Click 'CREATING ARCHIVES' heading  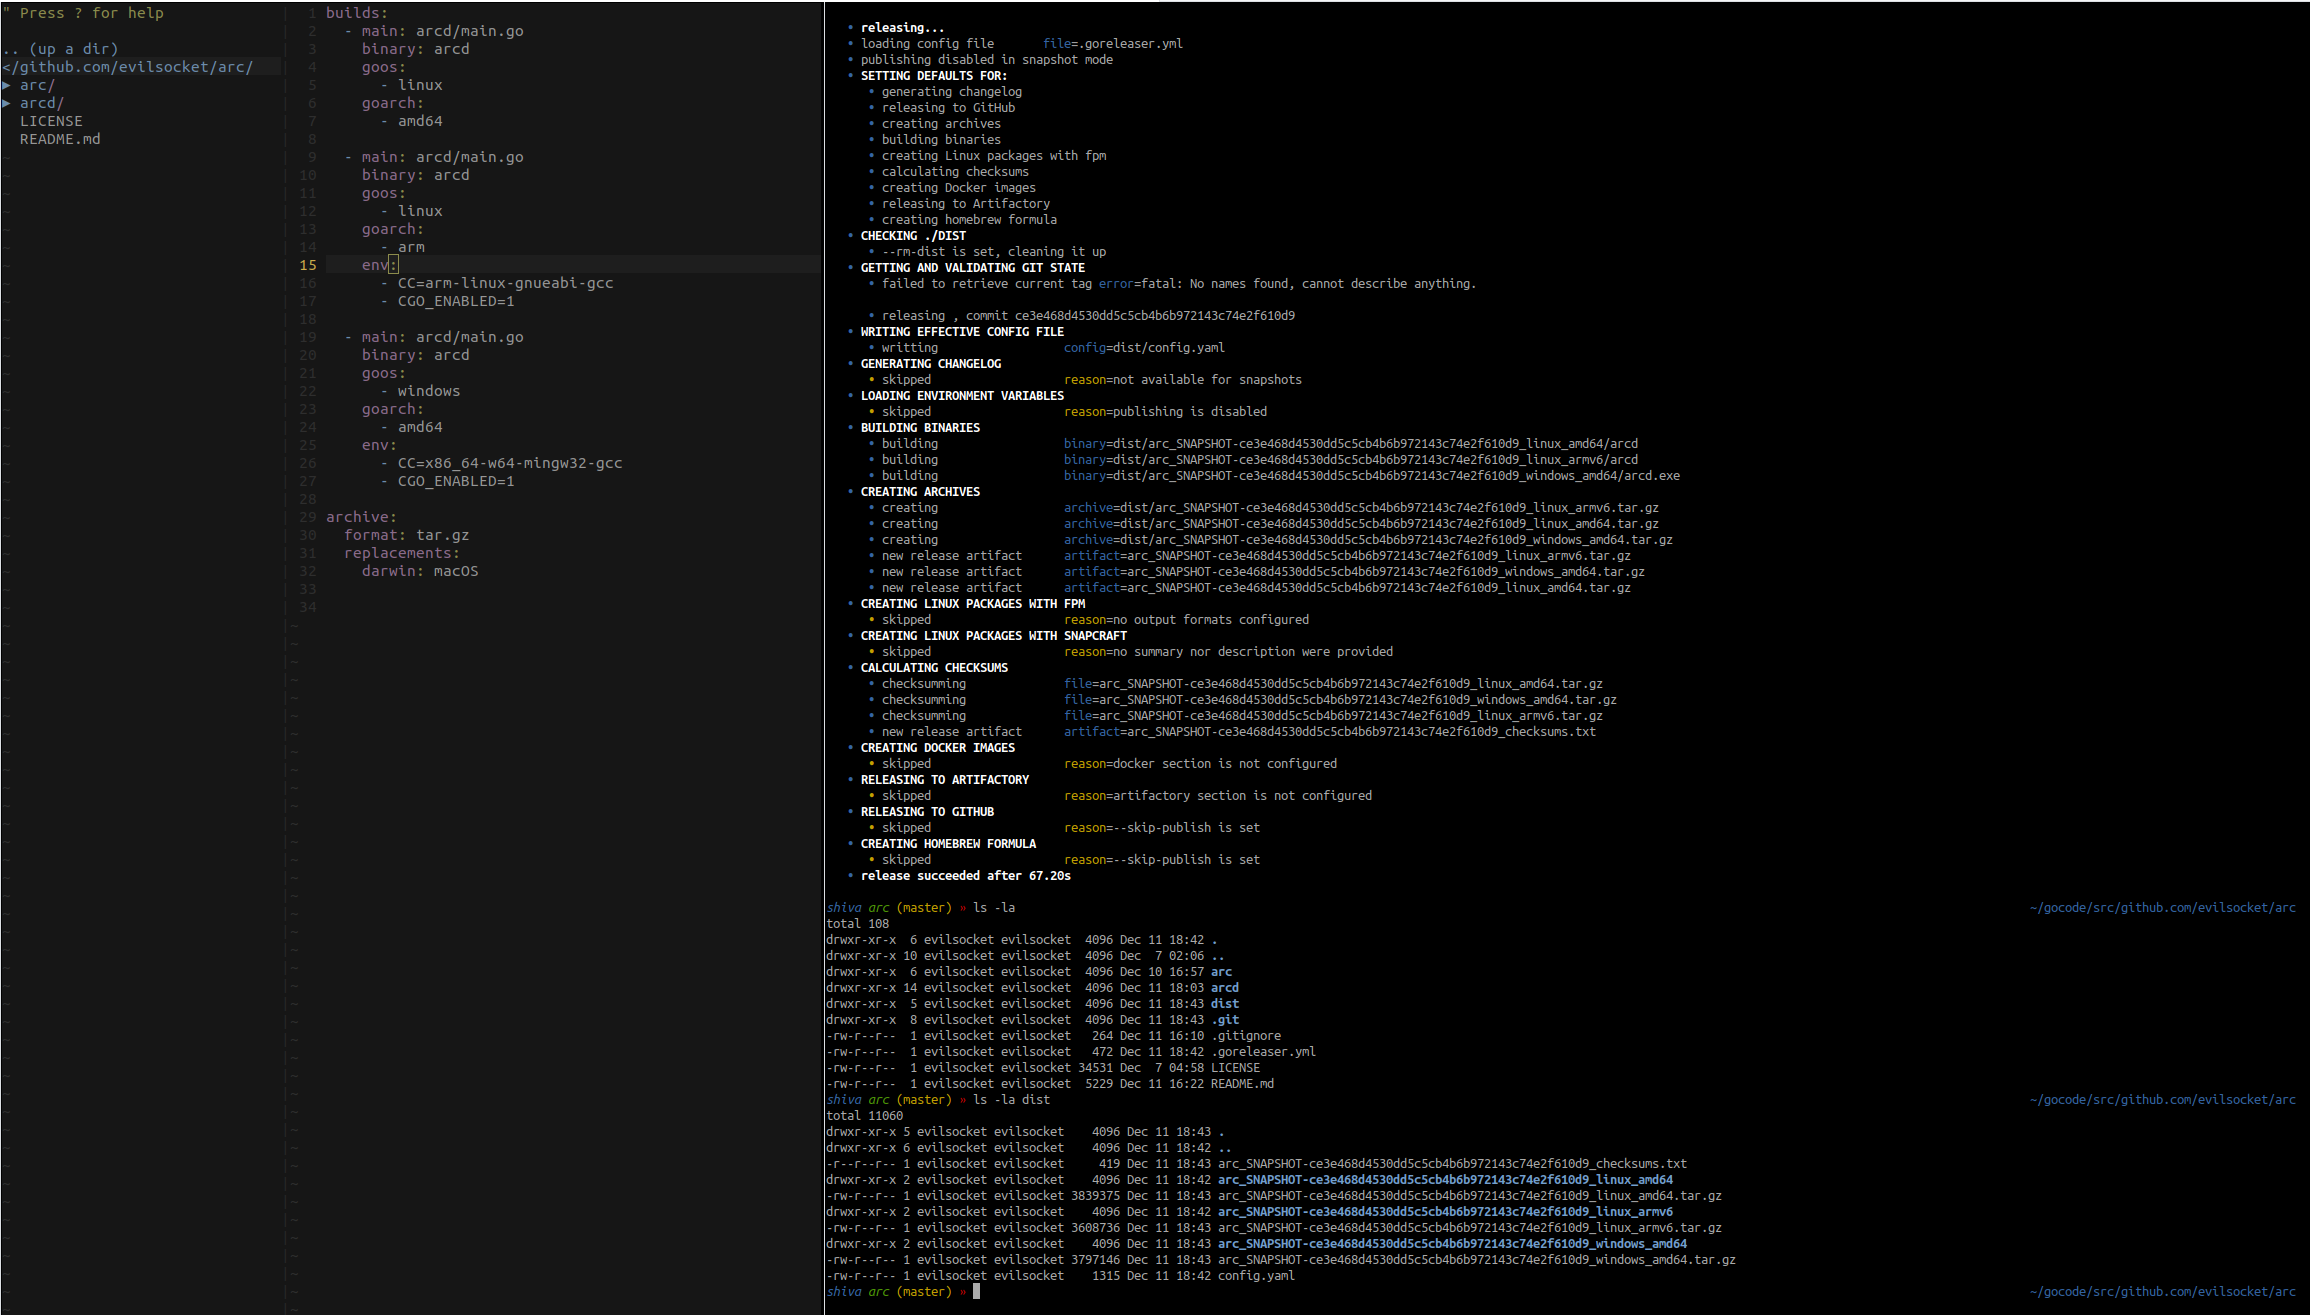(920, 492)
